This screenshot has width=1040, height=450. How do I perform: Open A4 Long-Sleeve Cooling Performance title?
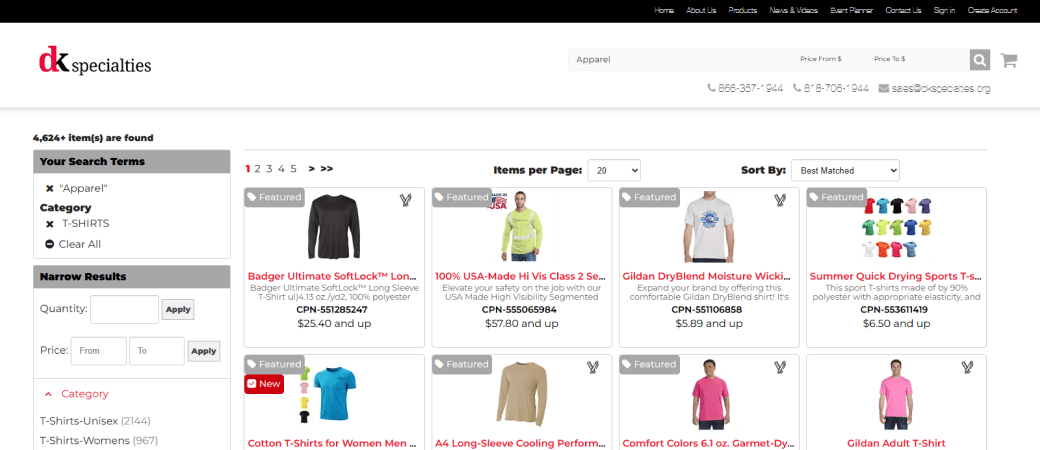520,443
